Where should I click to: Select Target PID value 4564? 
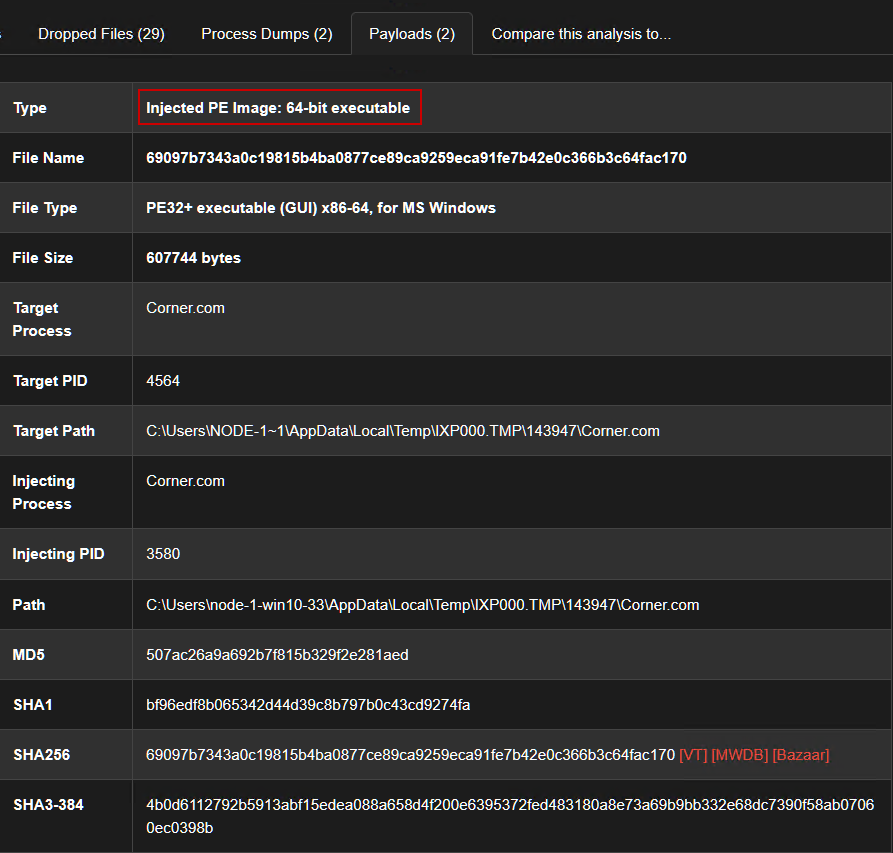pos(163,381)
